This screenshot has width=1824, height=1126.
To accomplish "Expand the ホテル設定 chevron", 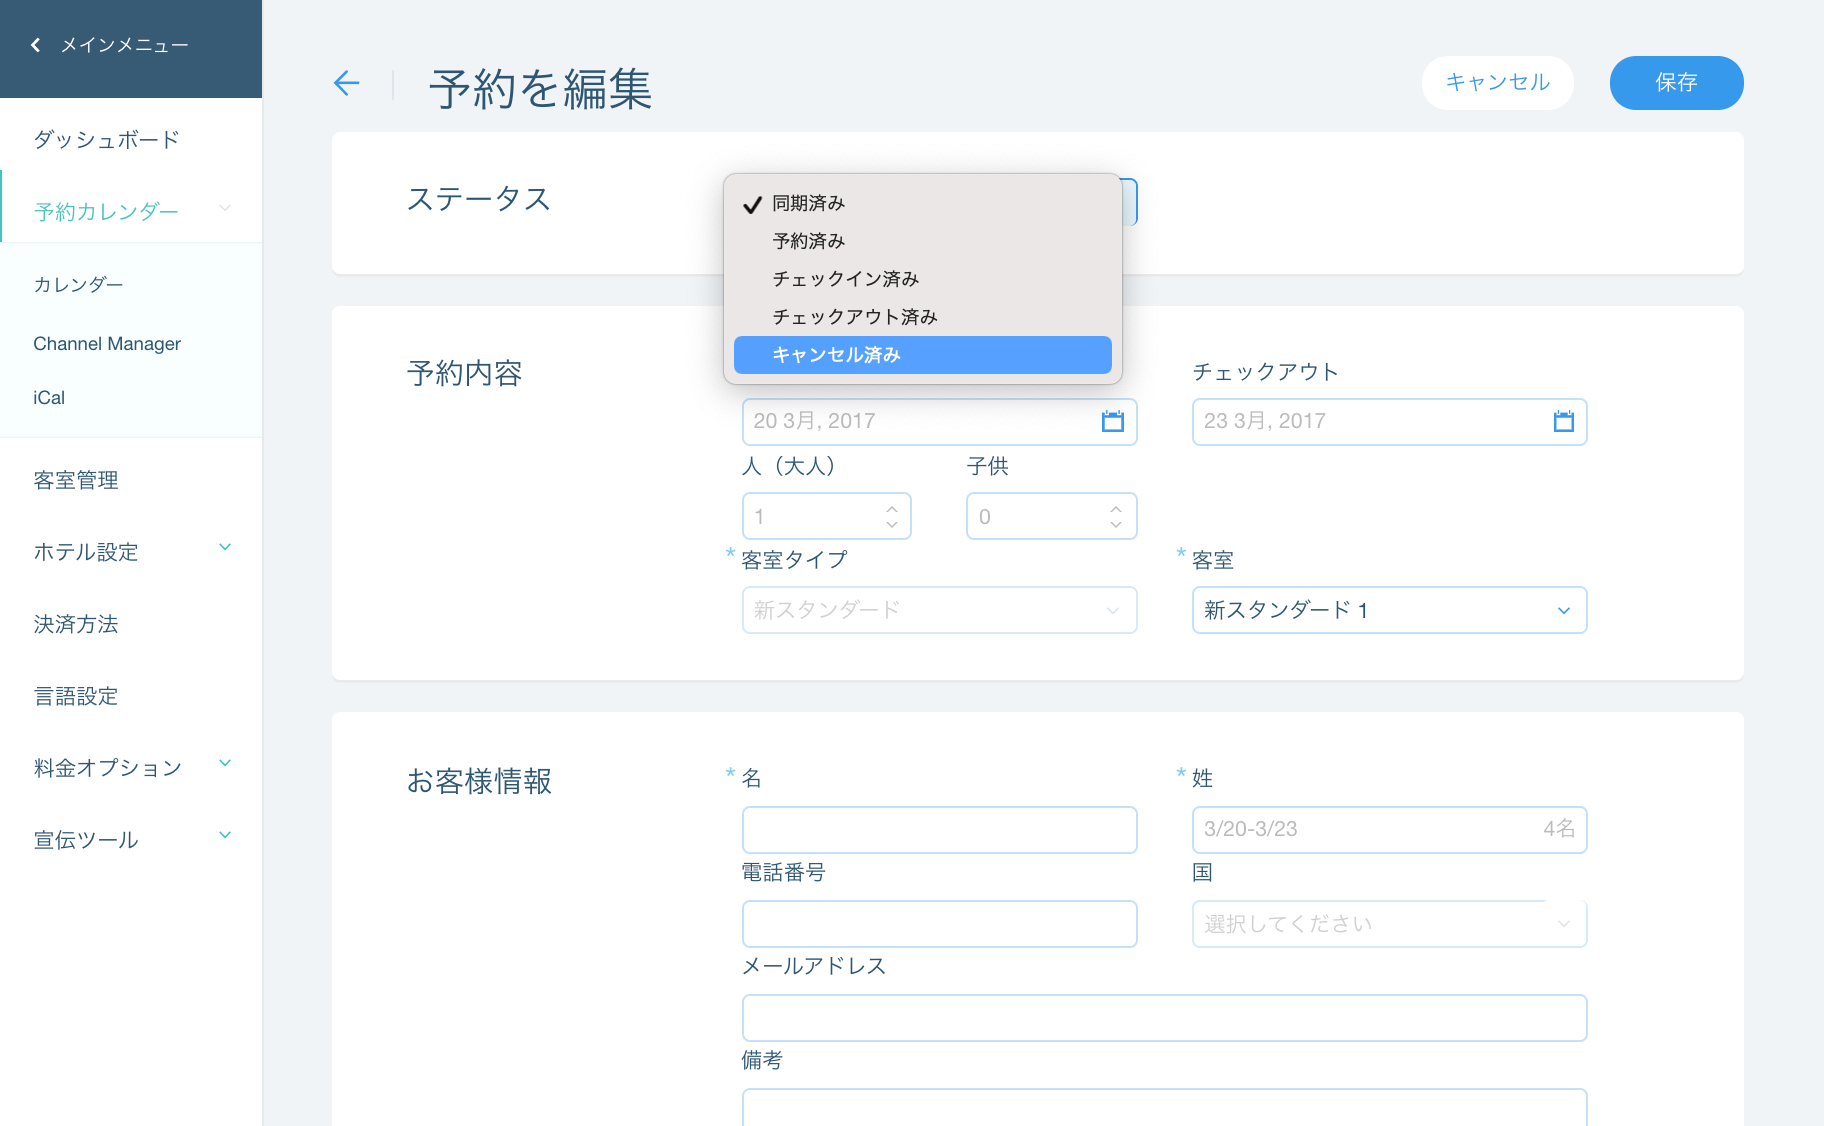I will (x=225, y=548).
